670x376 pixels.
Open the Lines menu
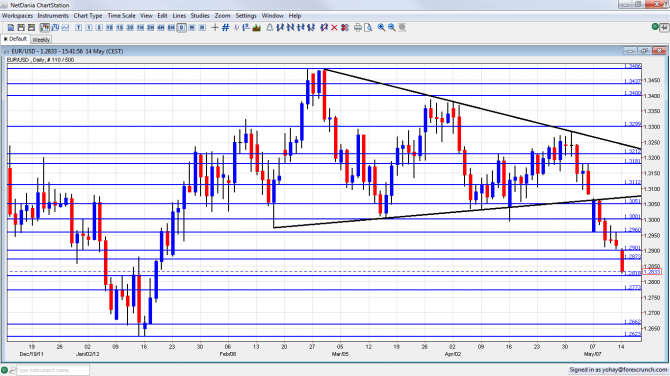click(179, 16)
